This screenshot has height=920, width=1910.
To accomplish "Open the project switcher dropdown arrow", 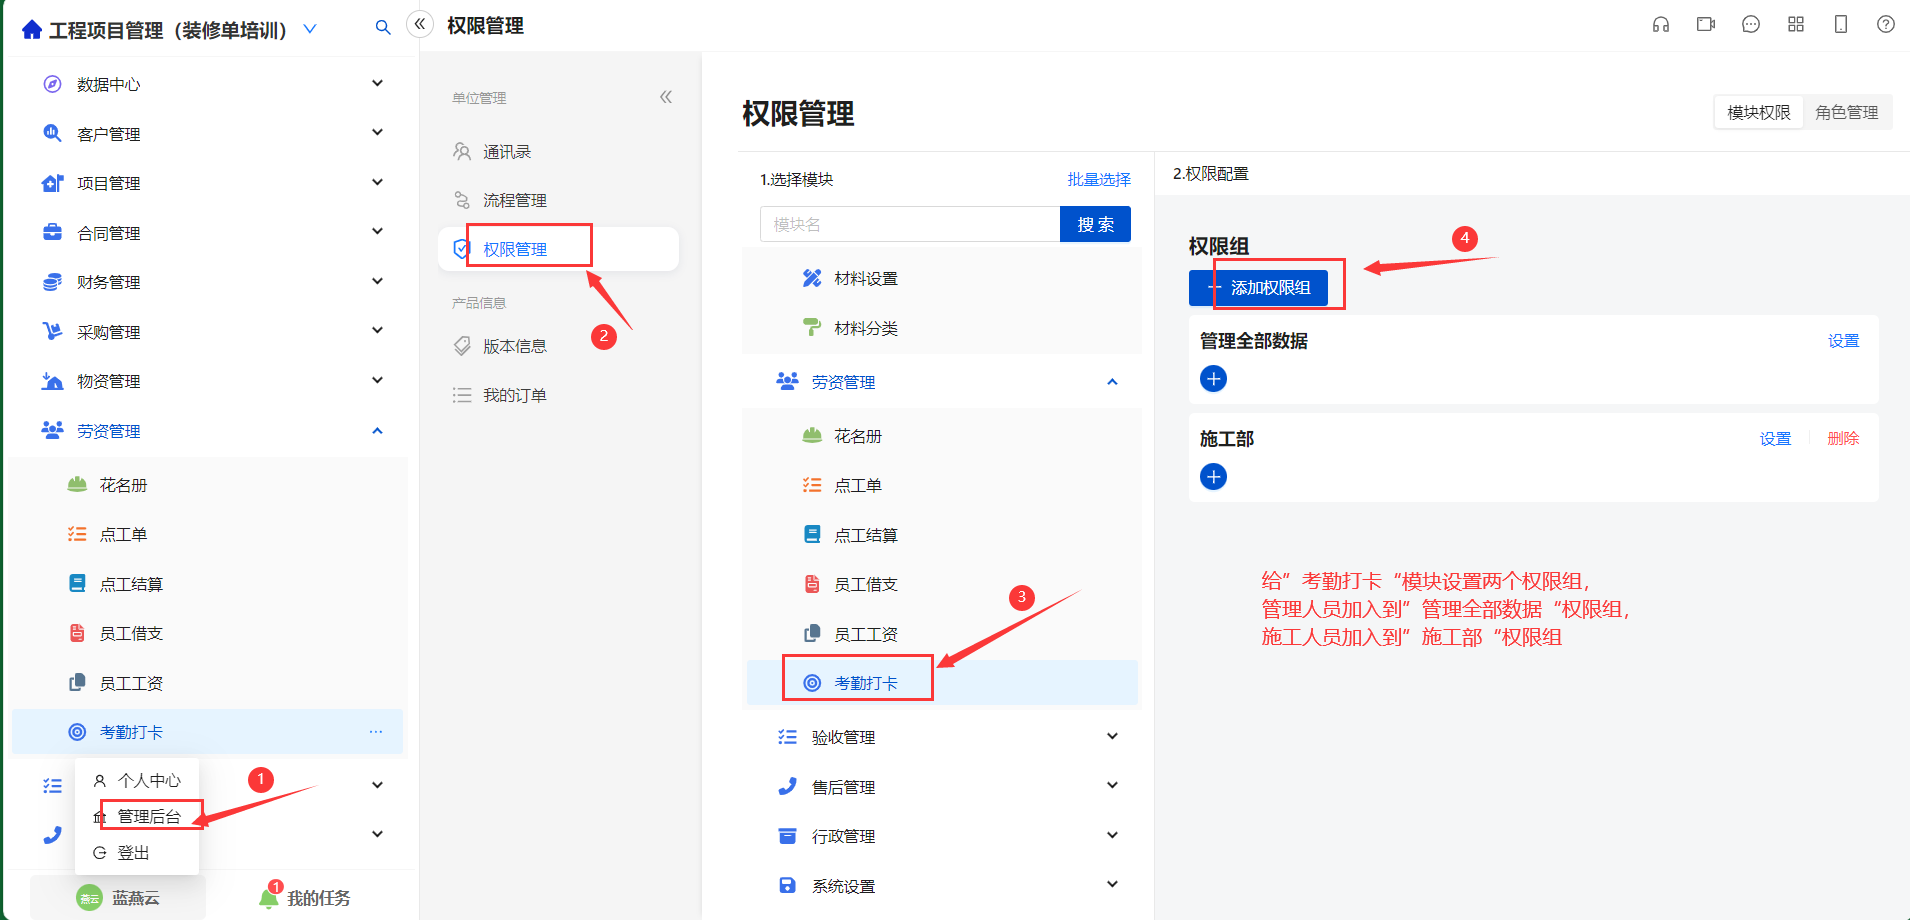I will [x=310, y=29].
